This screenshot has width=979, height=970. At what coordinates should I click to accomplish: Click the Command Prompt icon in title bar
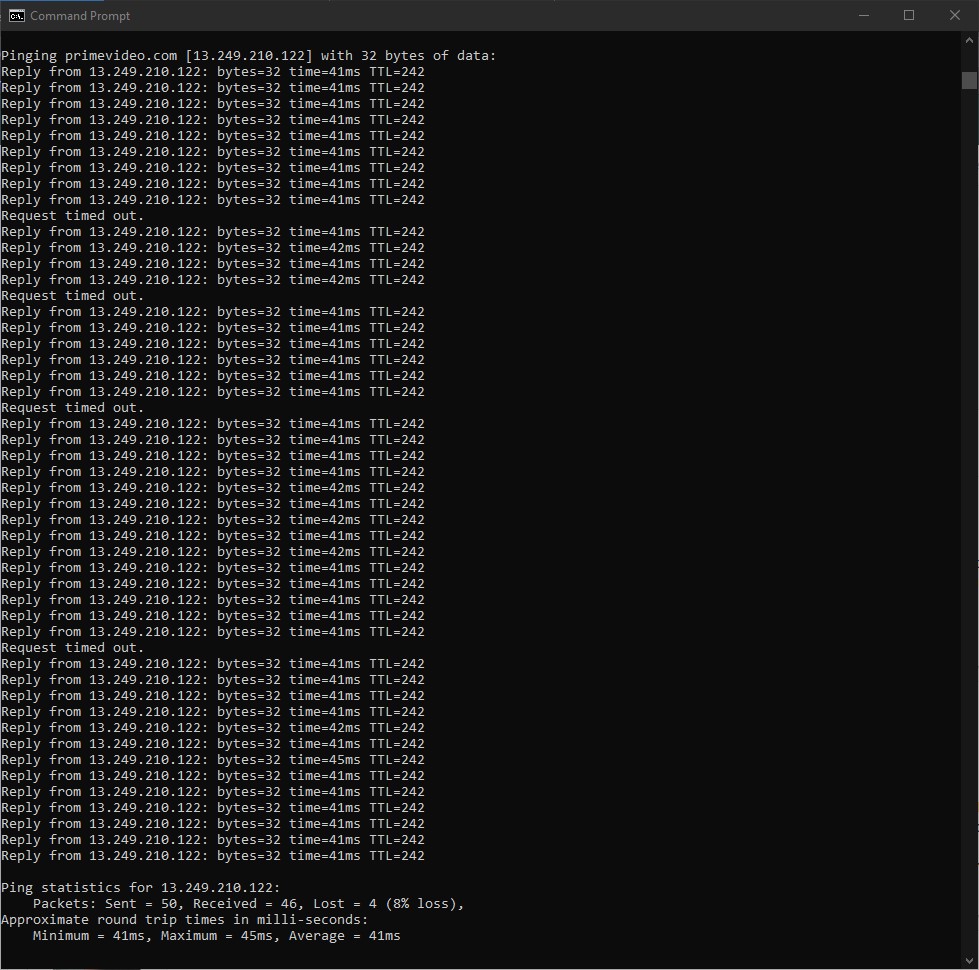pos(16,15)
